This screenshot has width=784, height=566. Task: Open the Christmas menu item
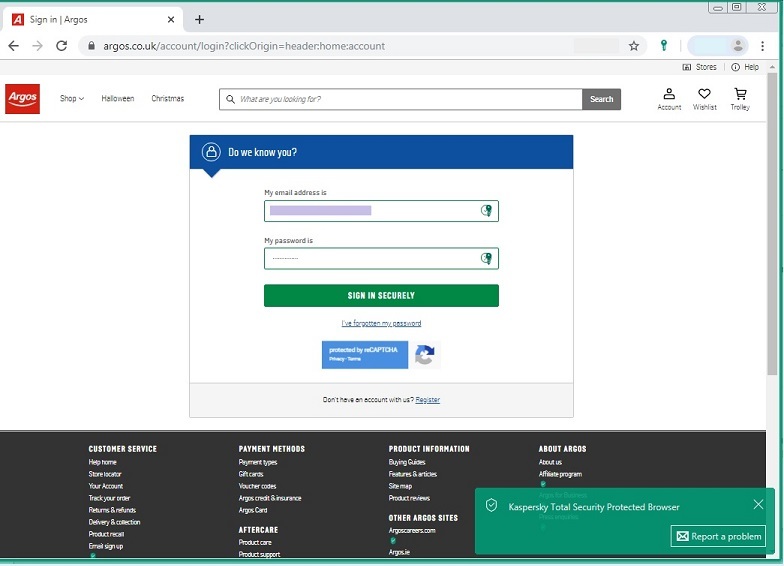tap(168, 98)
